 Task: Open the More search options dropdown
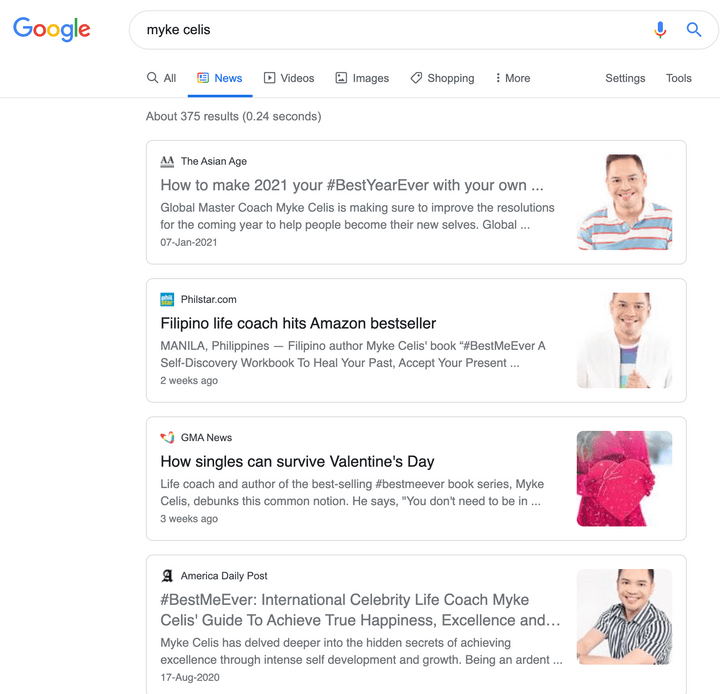coord(512,78)
